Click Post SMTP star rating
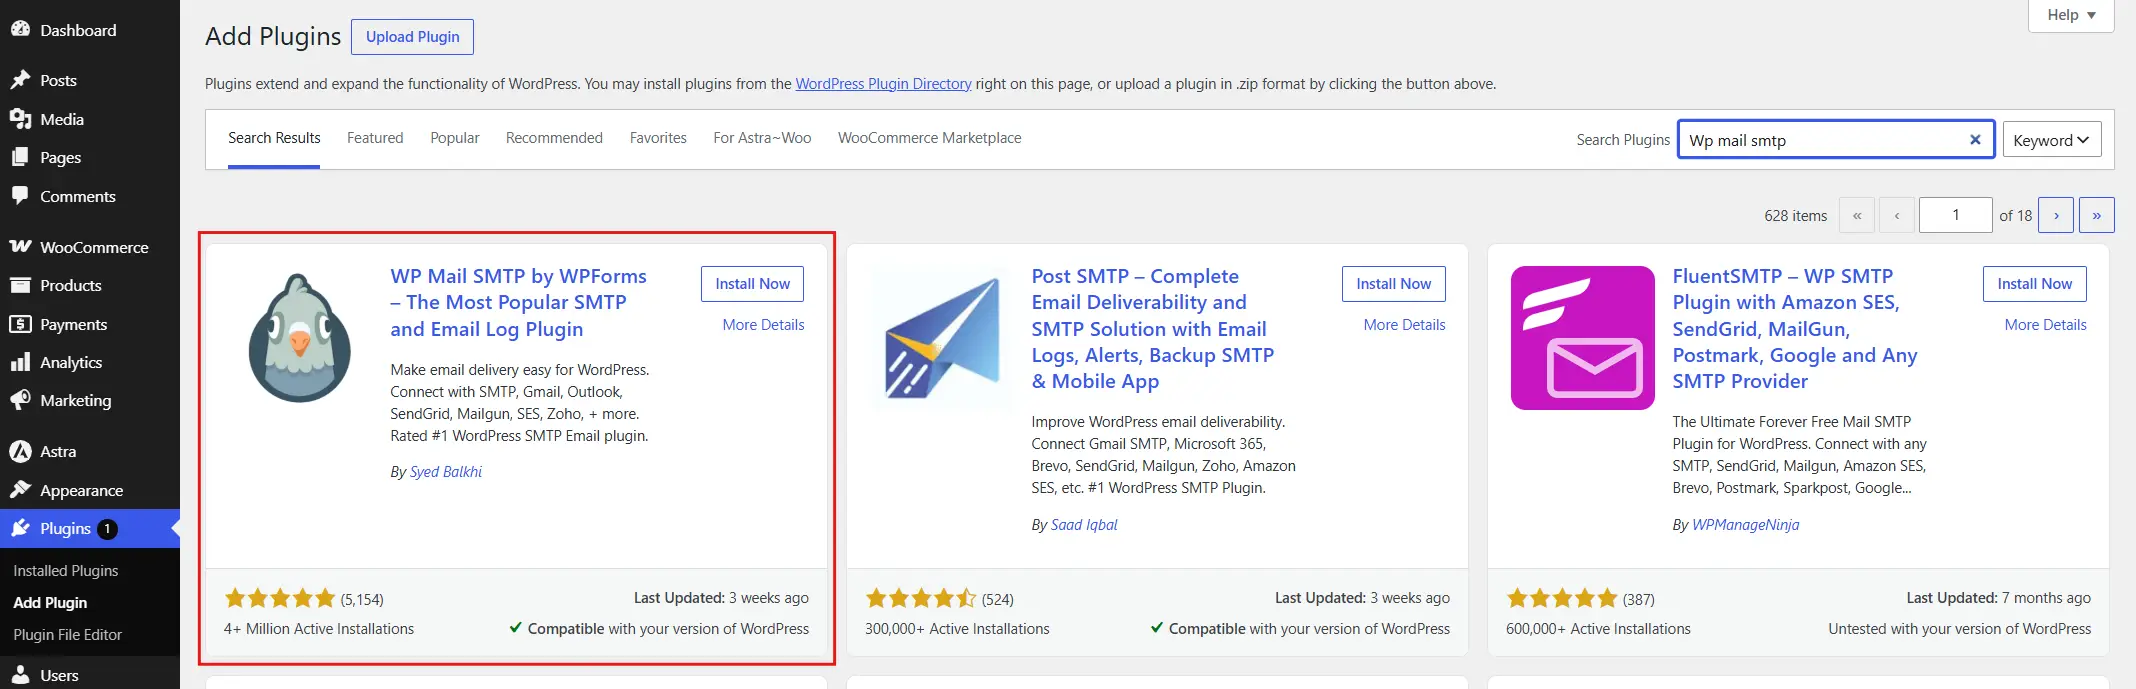This screenshot has height=689, width=2136. (921, 598)
